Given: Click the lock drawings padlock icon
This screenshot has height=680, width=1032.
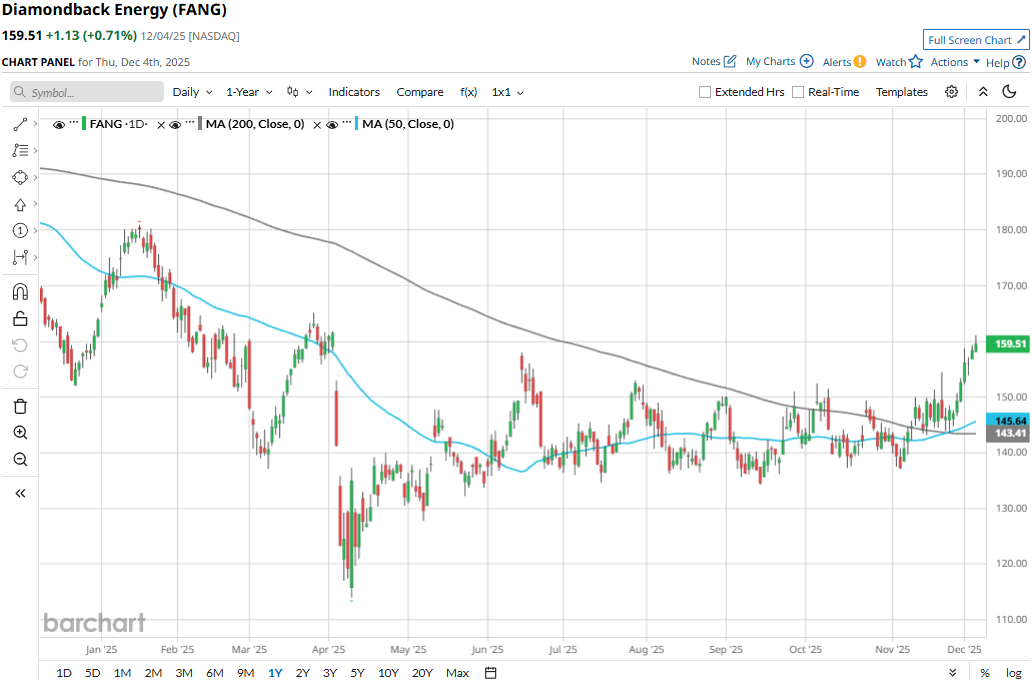Looking at the screenshot, I should click(x=20, y=319).
